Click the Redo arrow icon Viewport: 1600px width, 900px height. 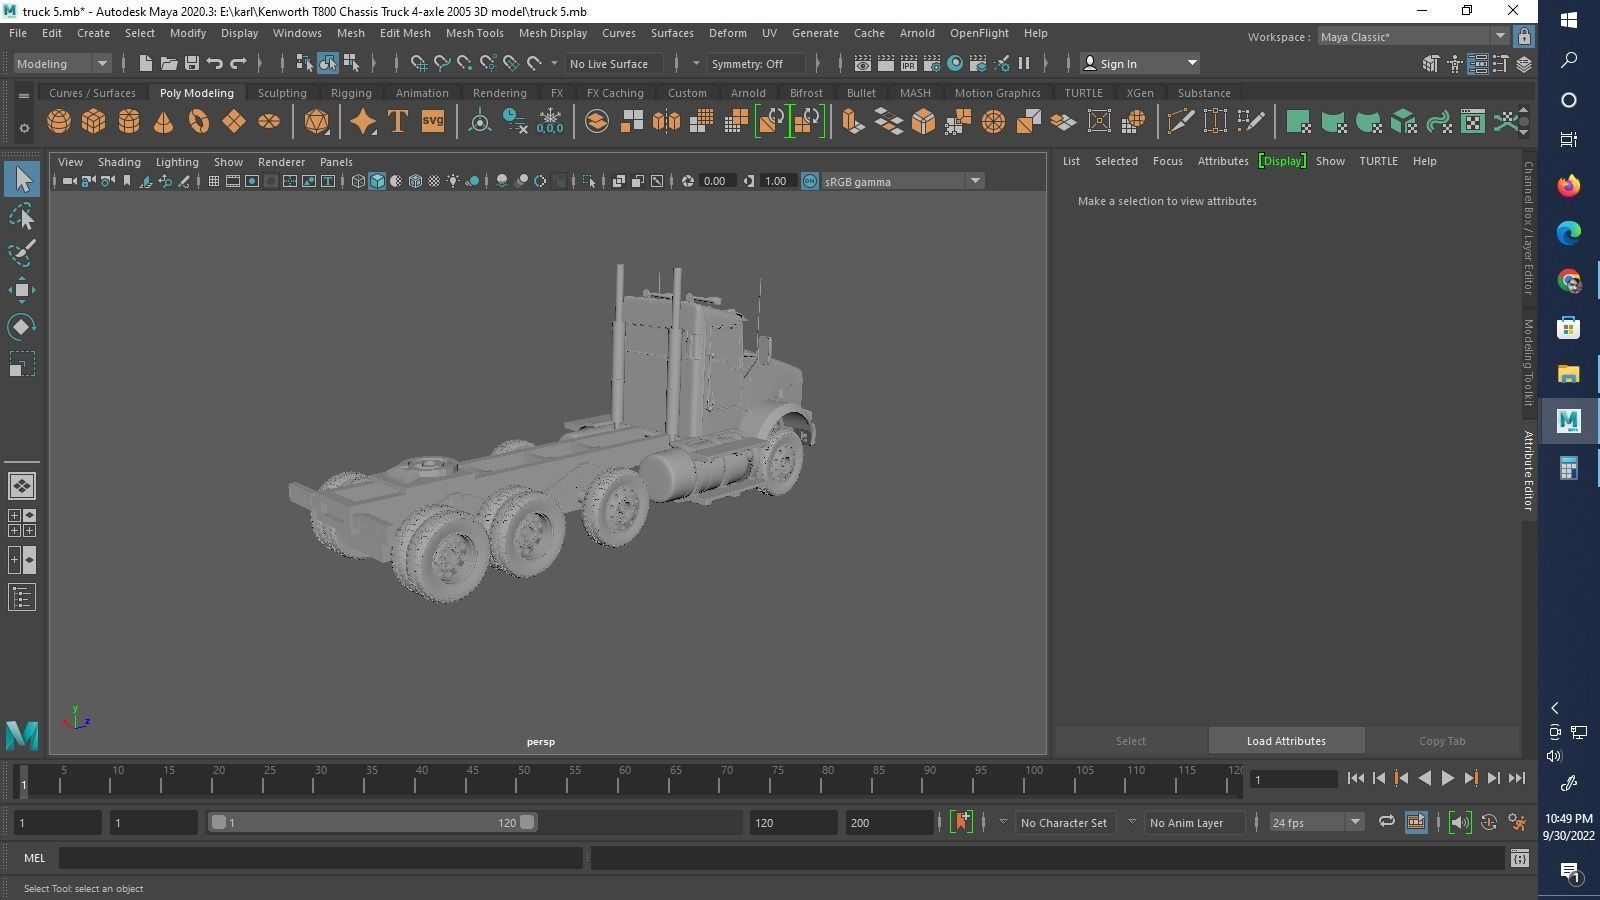[x=238, y=63]
